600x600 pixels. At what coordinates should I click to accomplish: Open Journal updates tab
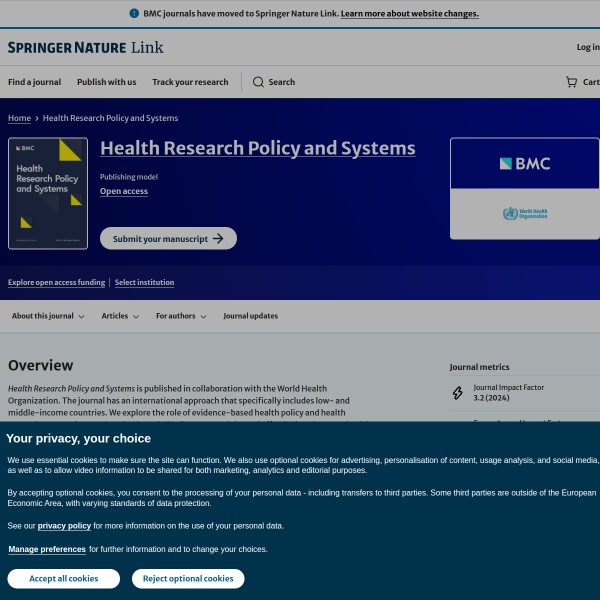[x=250, y=316]
